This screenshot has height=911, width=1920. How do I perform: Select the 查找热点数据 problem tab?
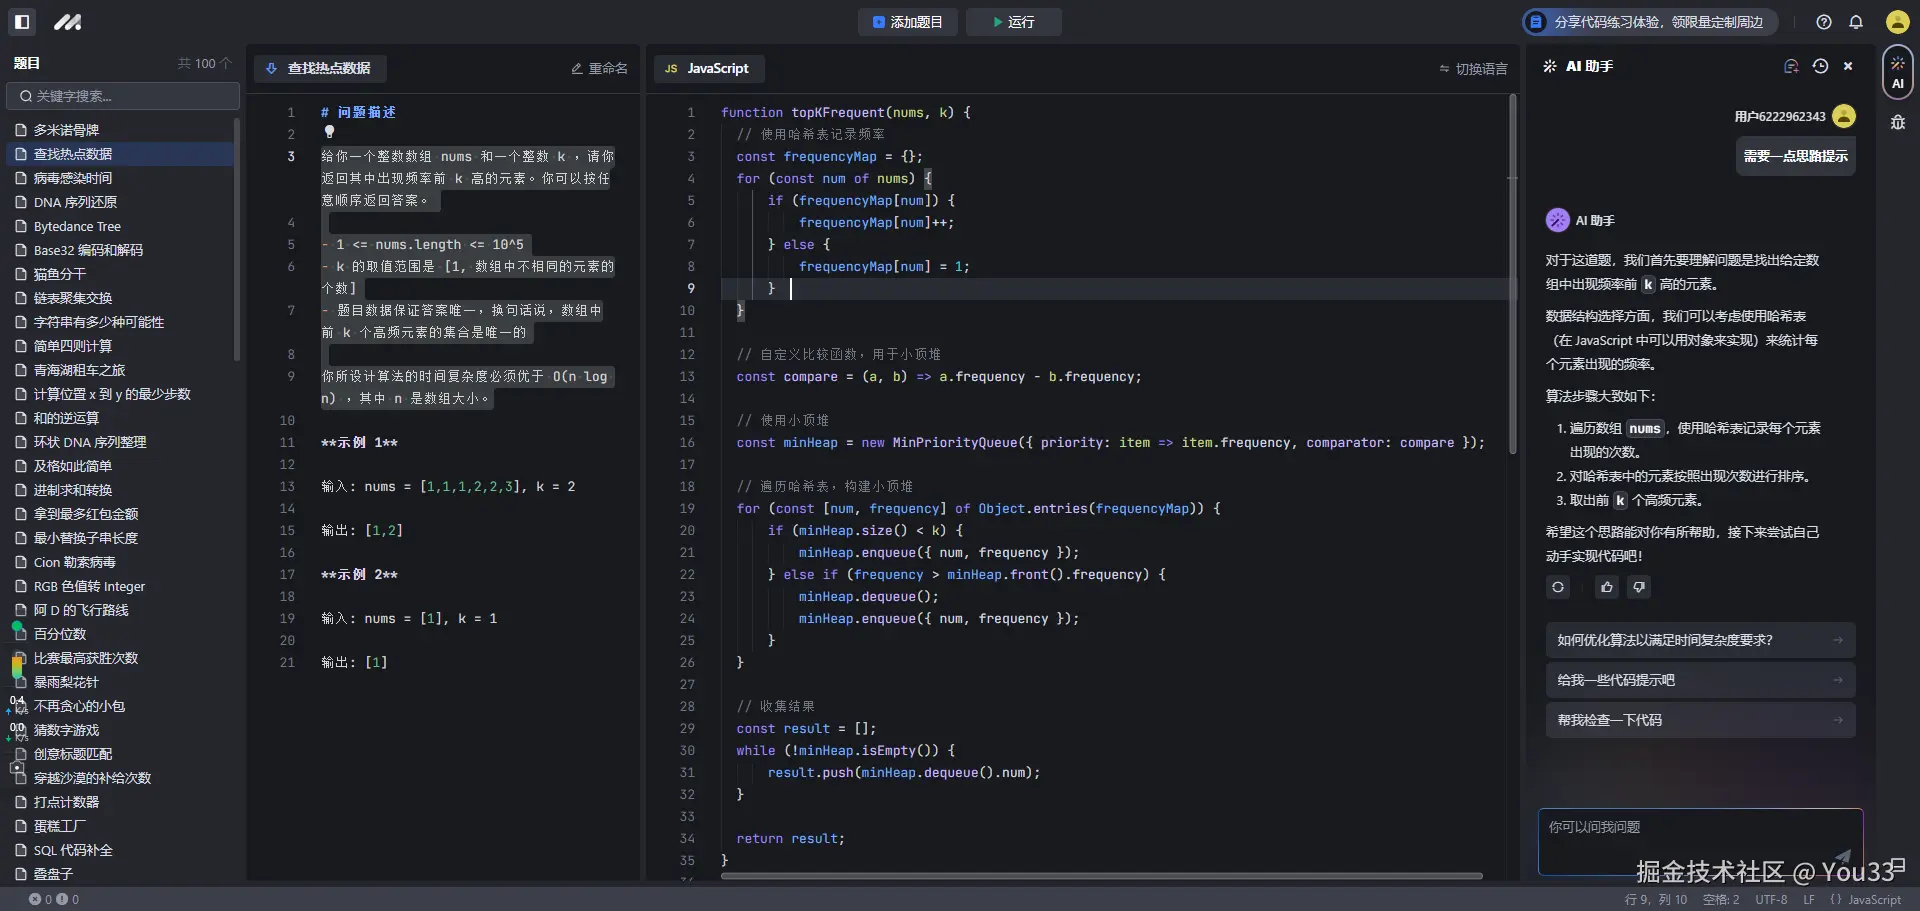320,68
